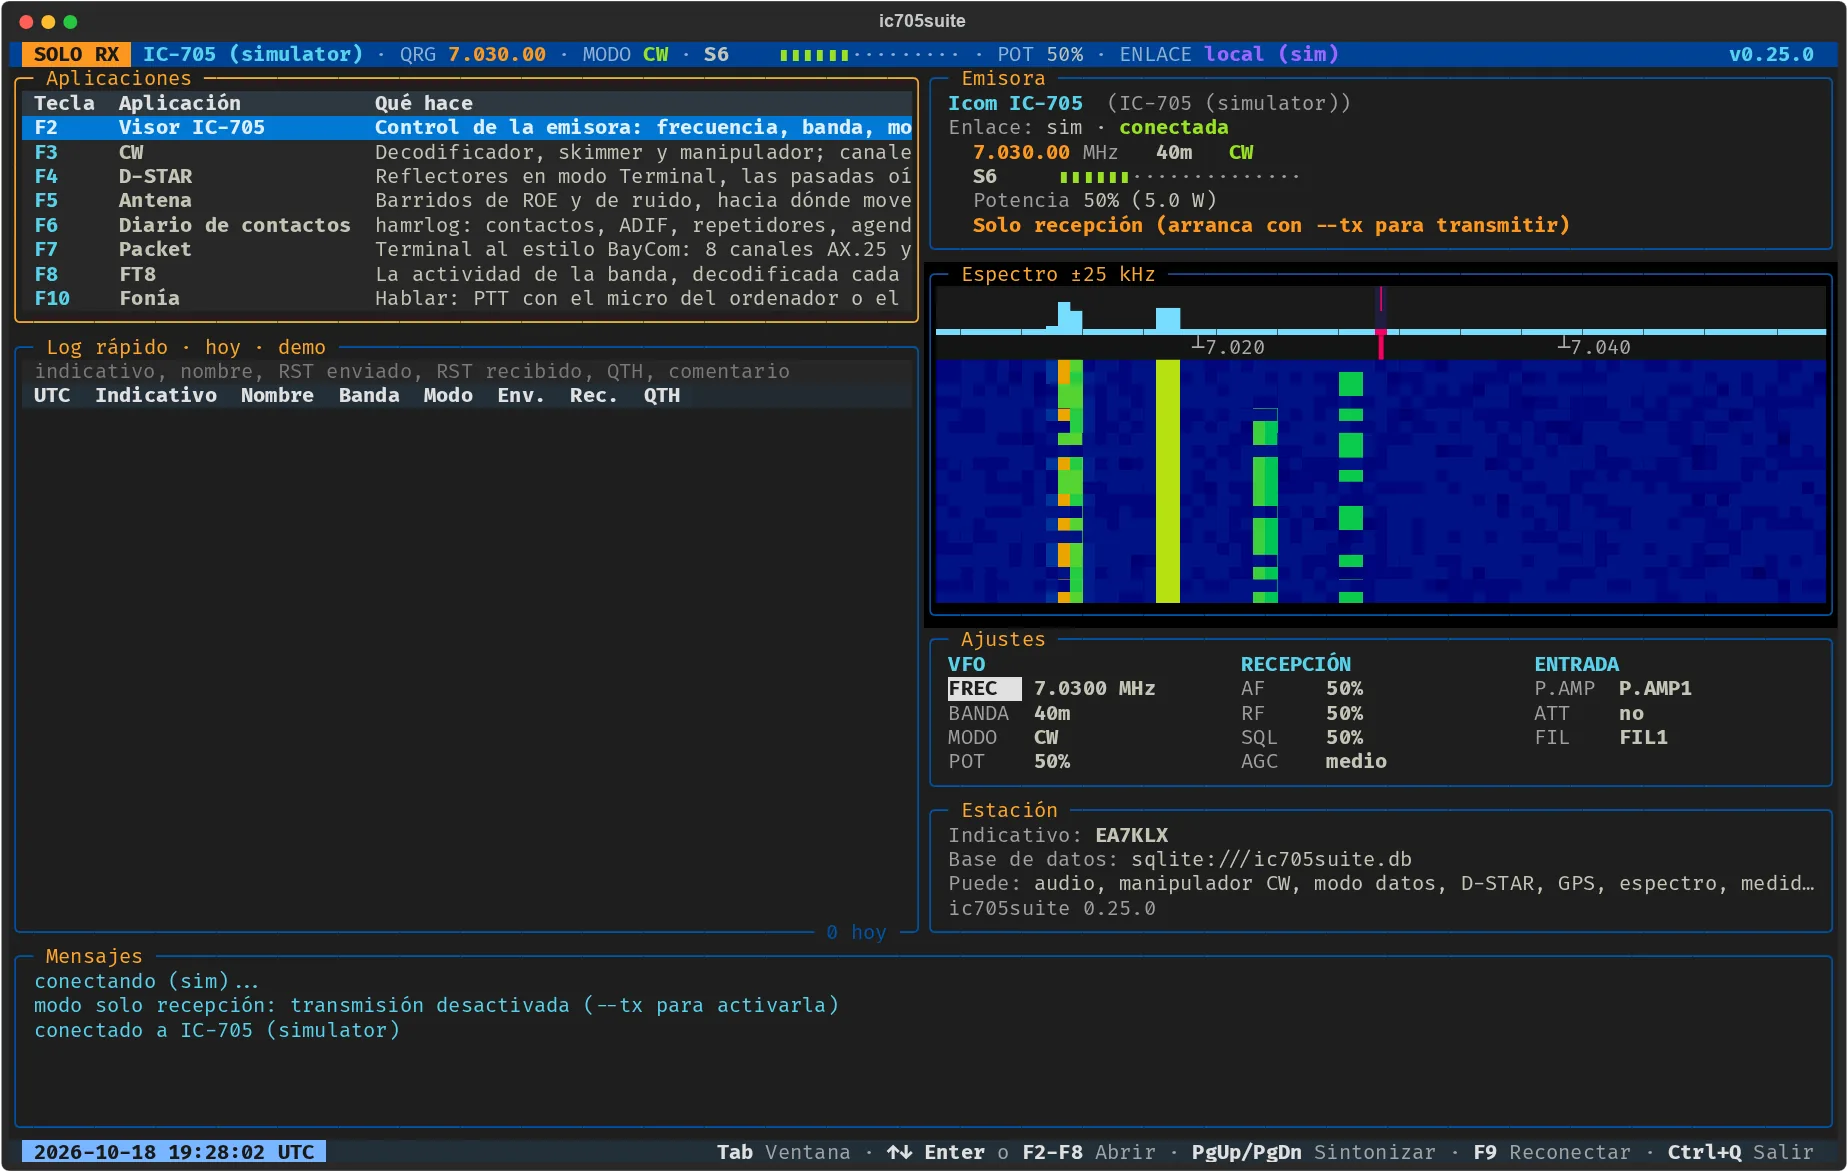
Task: Click the PgUp/PgDn Sintonizar hint
Action: click(1313, 1152)
